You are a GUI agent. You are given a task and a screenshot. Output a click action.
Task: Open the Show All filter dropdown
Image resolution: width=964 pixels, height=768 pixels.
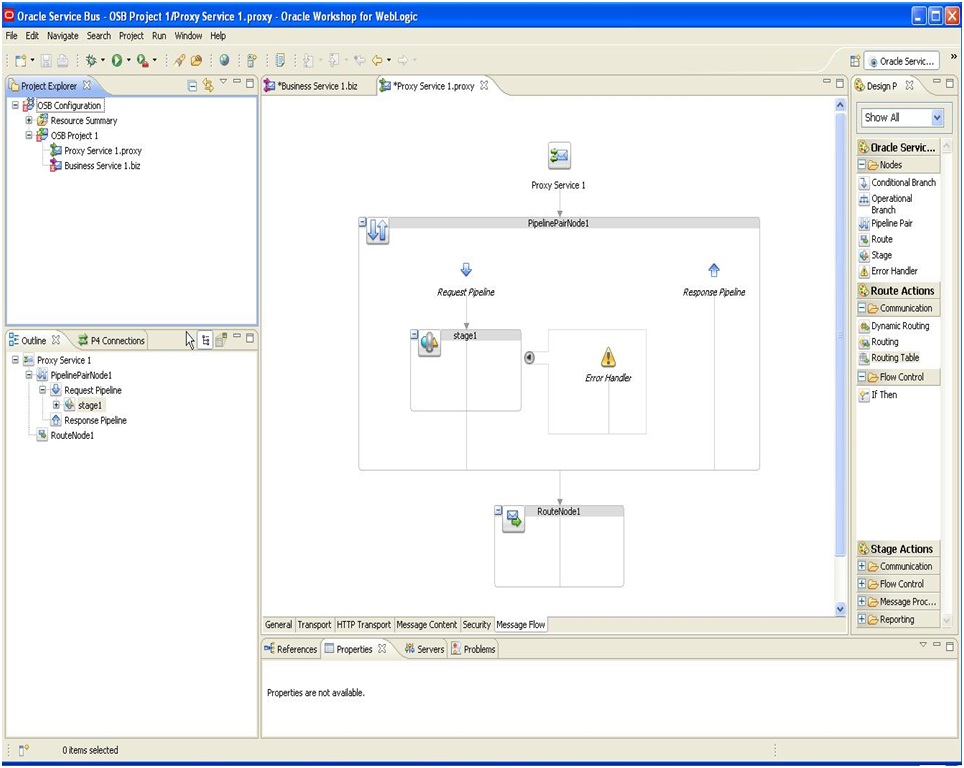[x=938, y=117]
